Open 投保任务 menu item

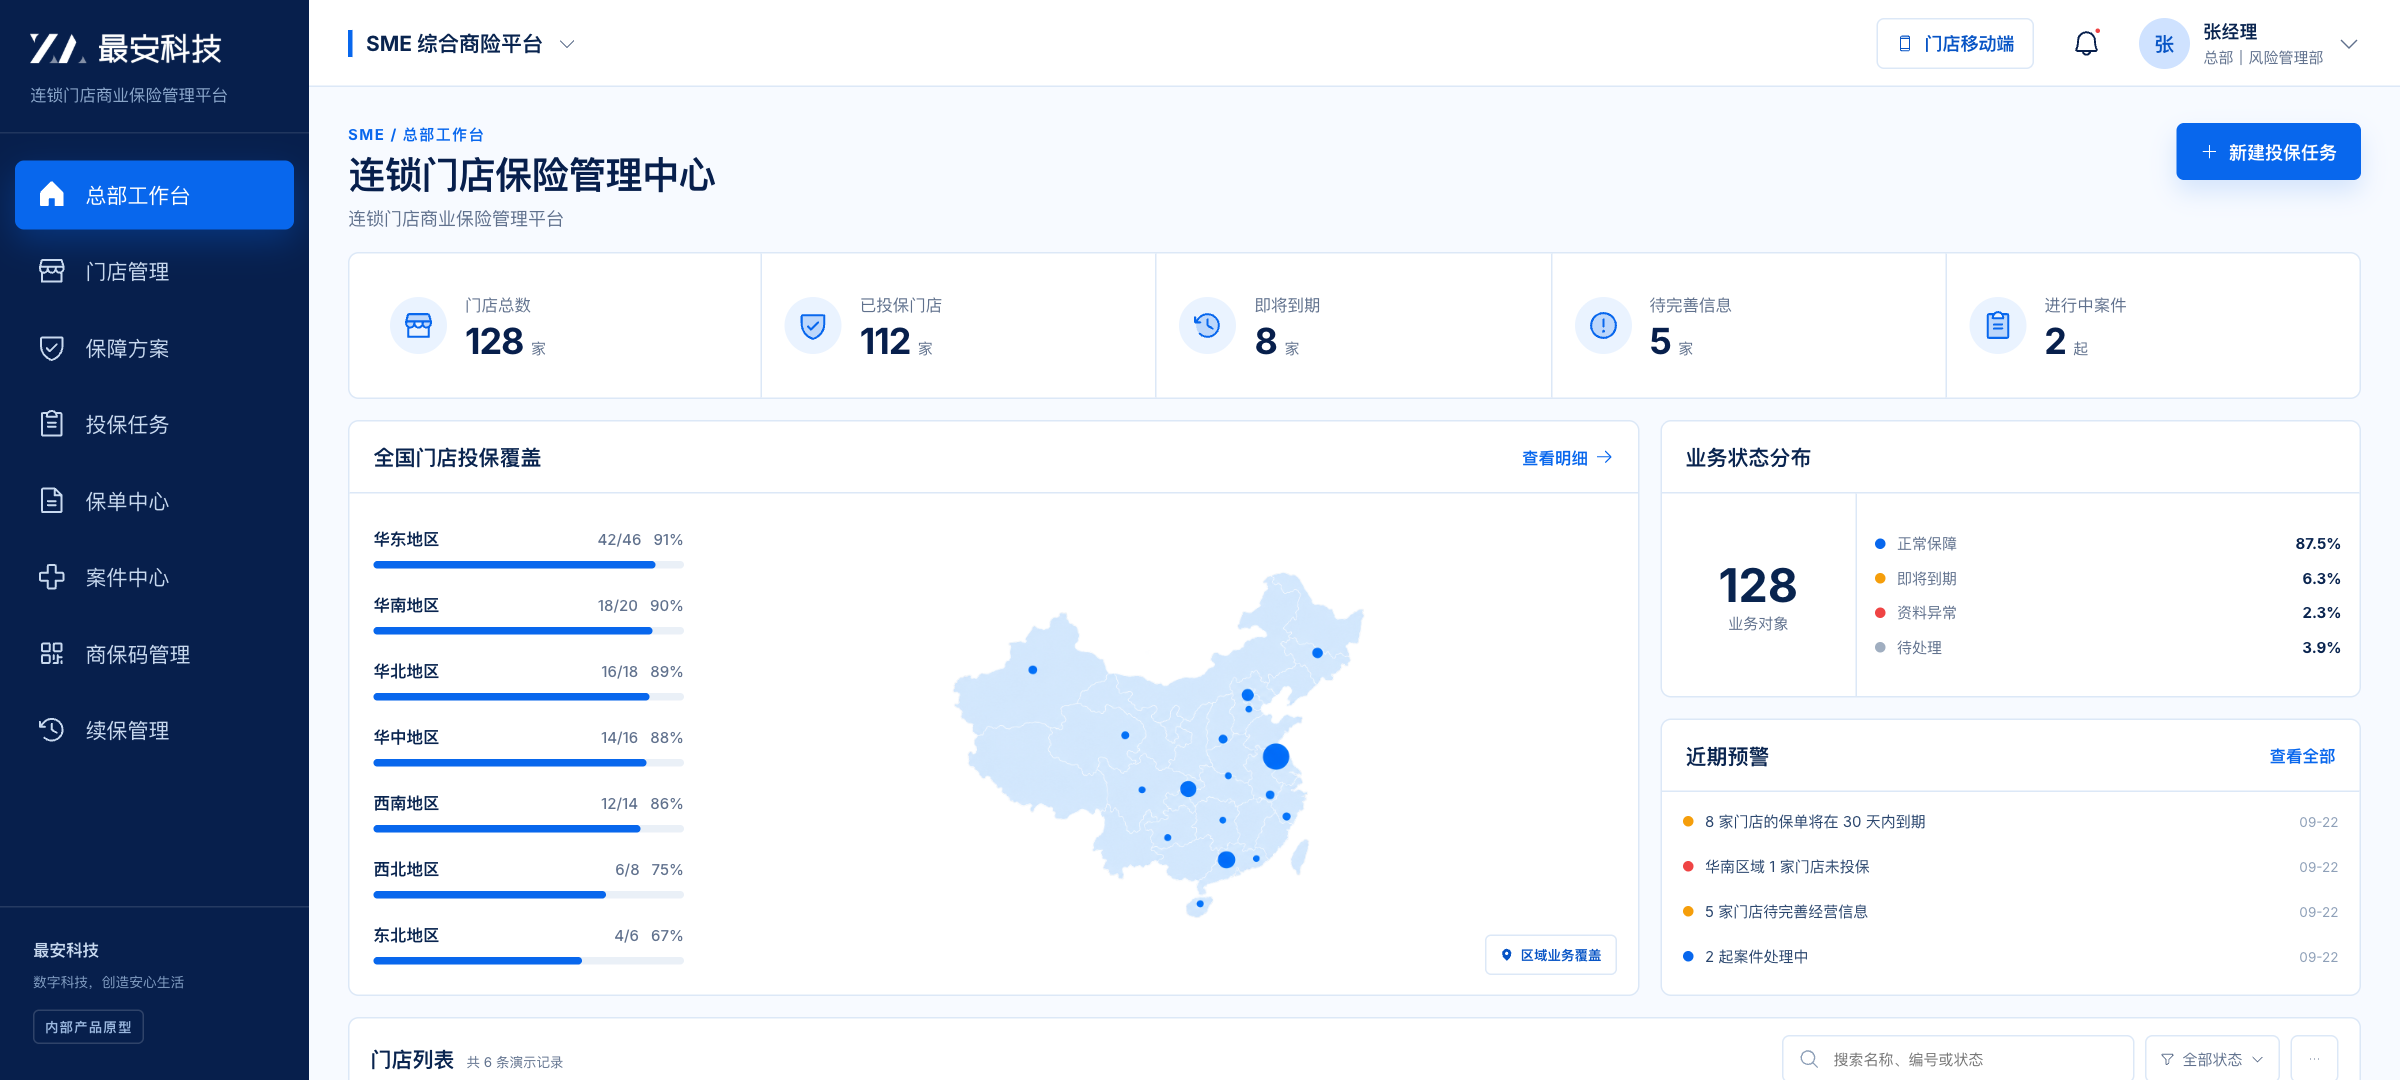(154, 424)
